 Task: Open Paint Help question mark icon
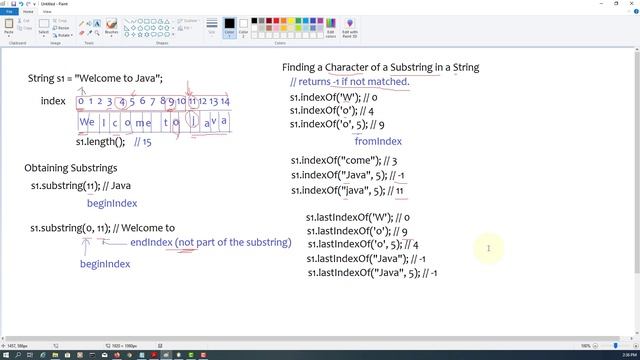(x=636, y=11)
